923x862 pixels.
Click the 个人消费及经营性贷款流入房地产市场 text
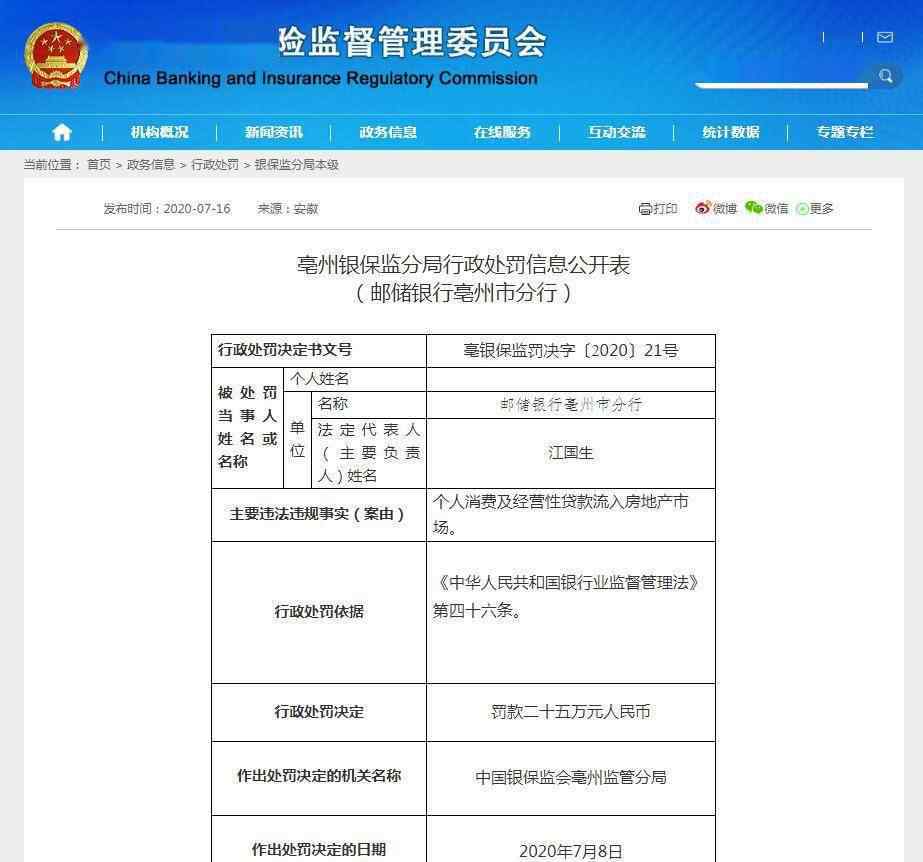[560, 514]
